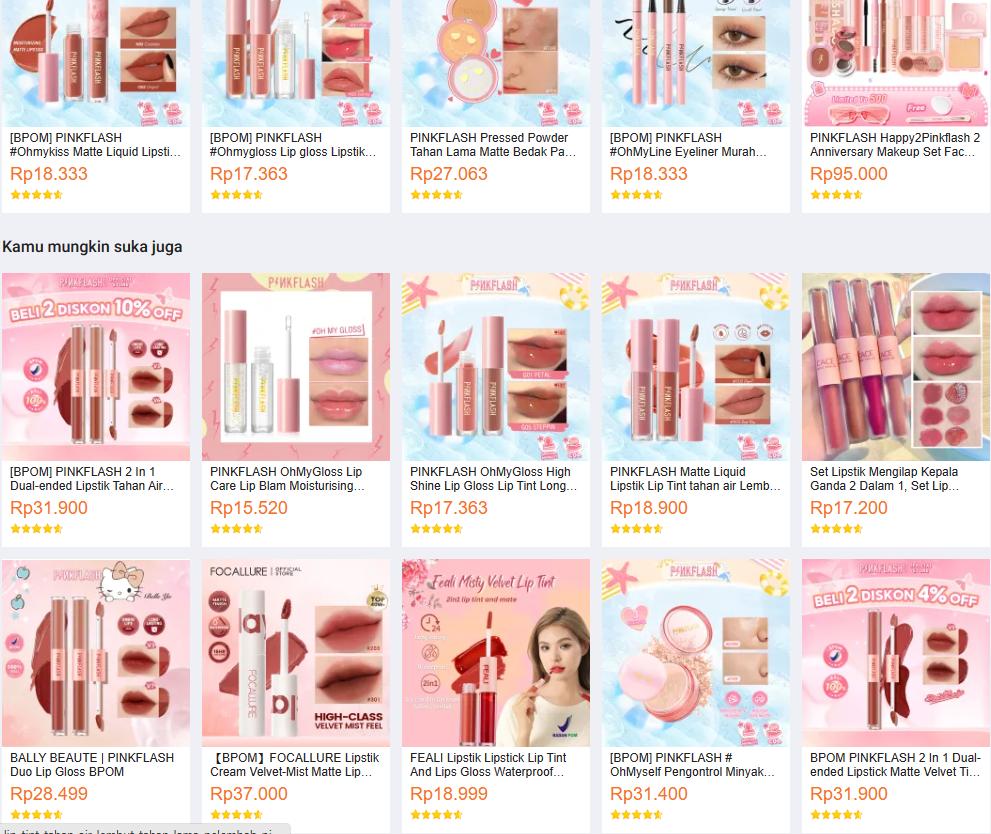Click the Rp17.200 price under Set Lipstik
The width and height of the screenshot is (991, 834).
pos(848,508)
